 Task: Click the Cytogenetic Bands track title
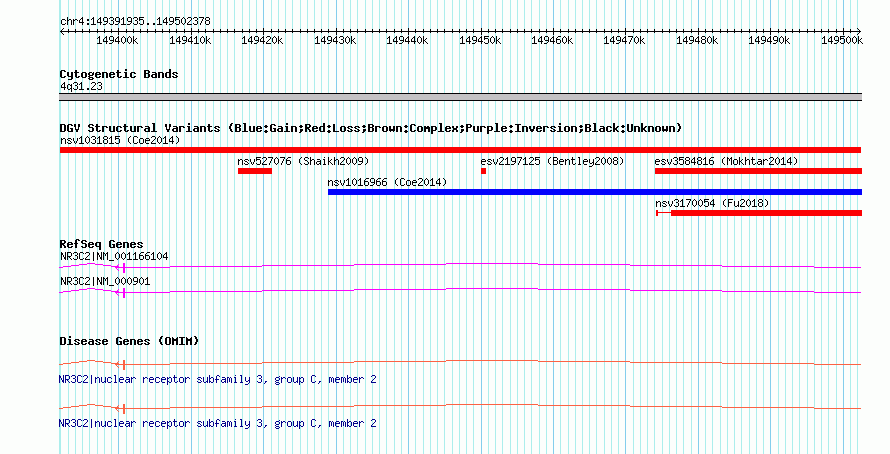(119, 74)
